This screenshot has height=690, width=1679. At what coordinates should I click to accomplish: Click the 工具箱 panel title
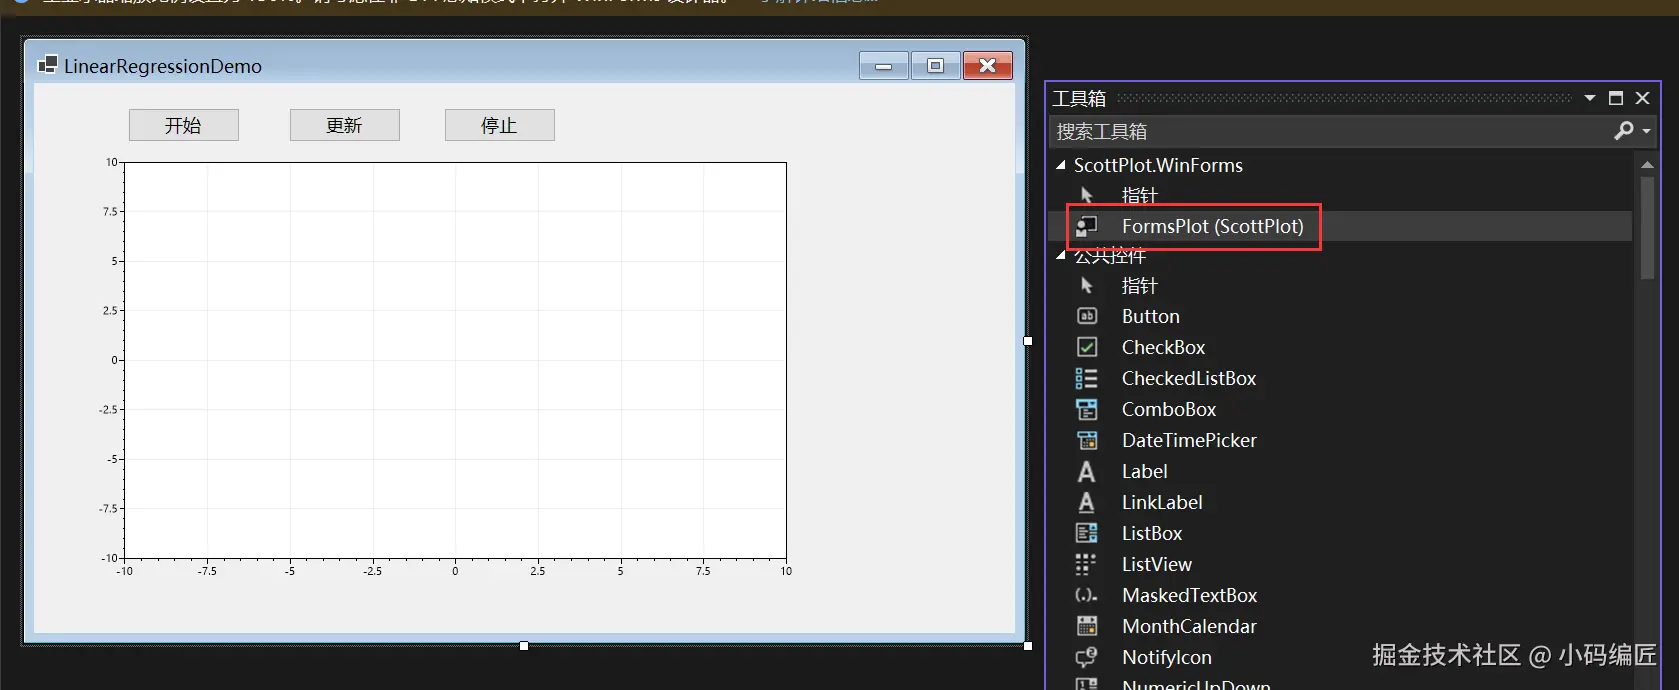pos(1079,98)
